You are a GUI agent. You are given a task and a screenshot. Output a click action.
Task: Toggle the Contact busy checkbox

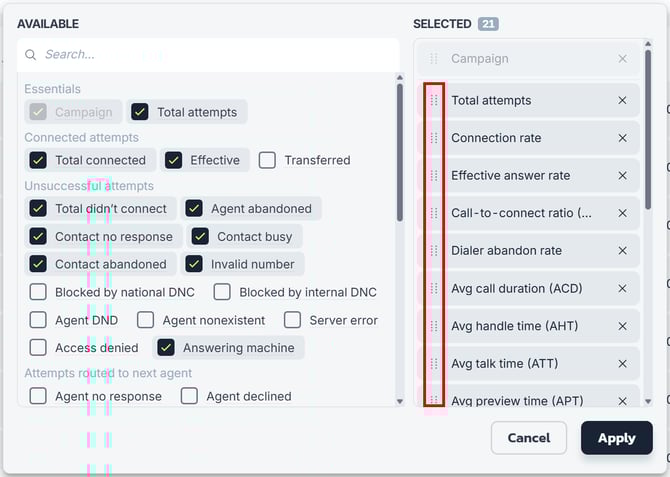pyautogui.click(x=200, y=236)
